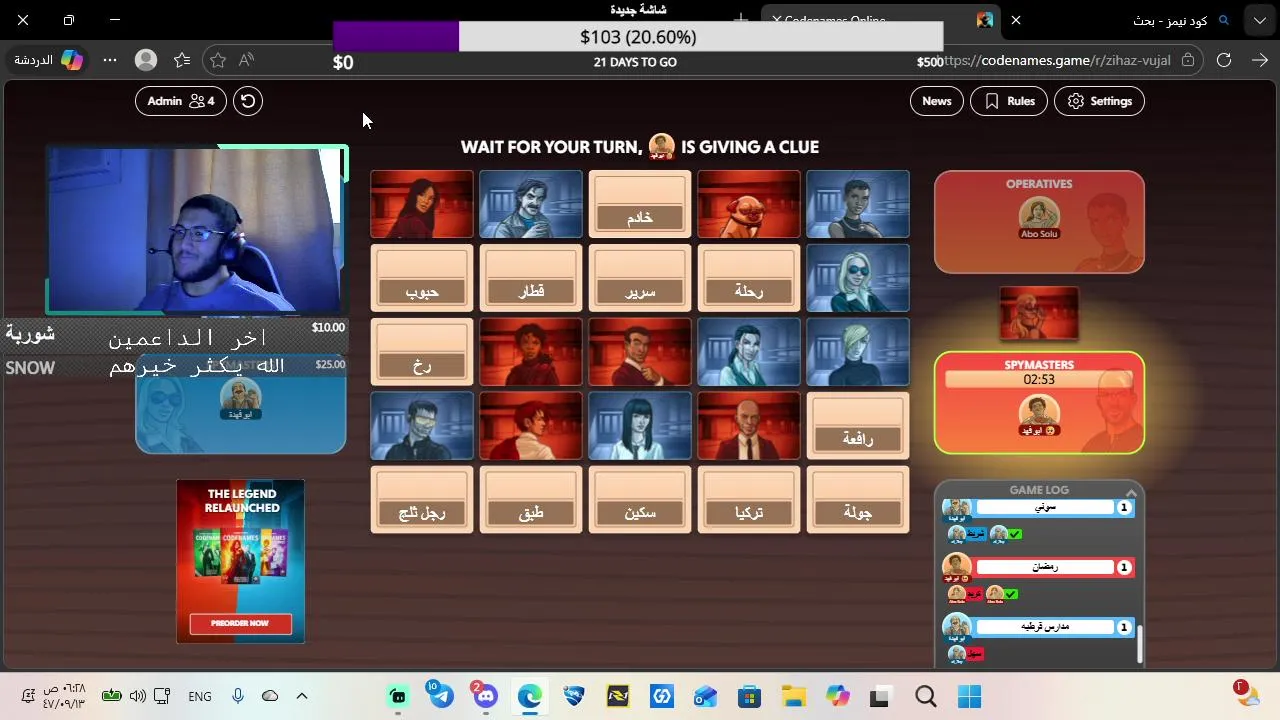The width and height of the screenshot is (1280, 720).
Task: Open the Admin players menu
Action: pyautogui.click(x=180, y=101)
